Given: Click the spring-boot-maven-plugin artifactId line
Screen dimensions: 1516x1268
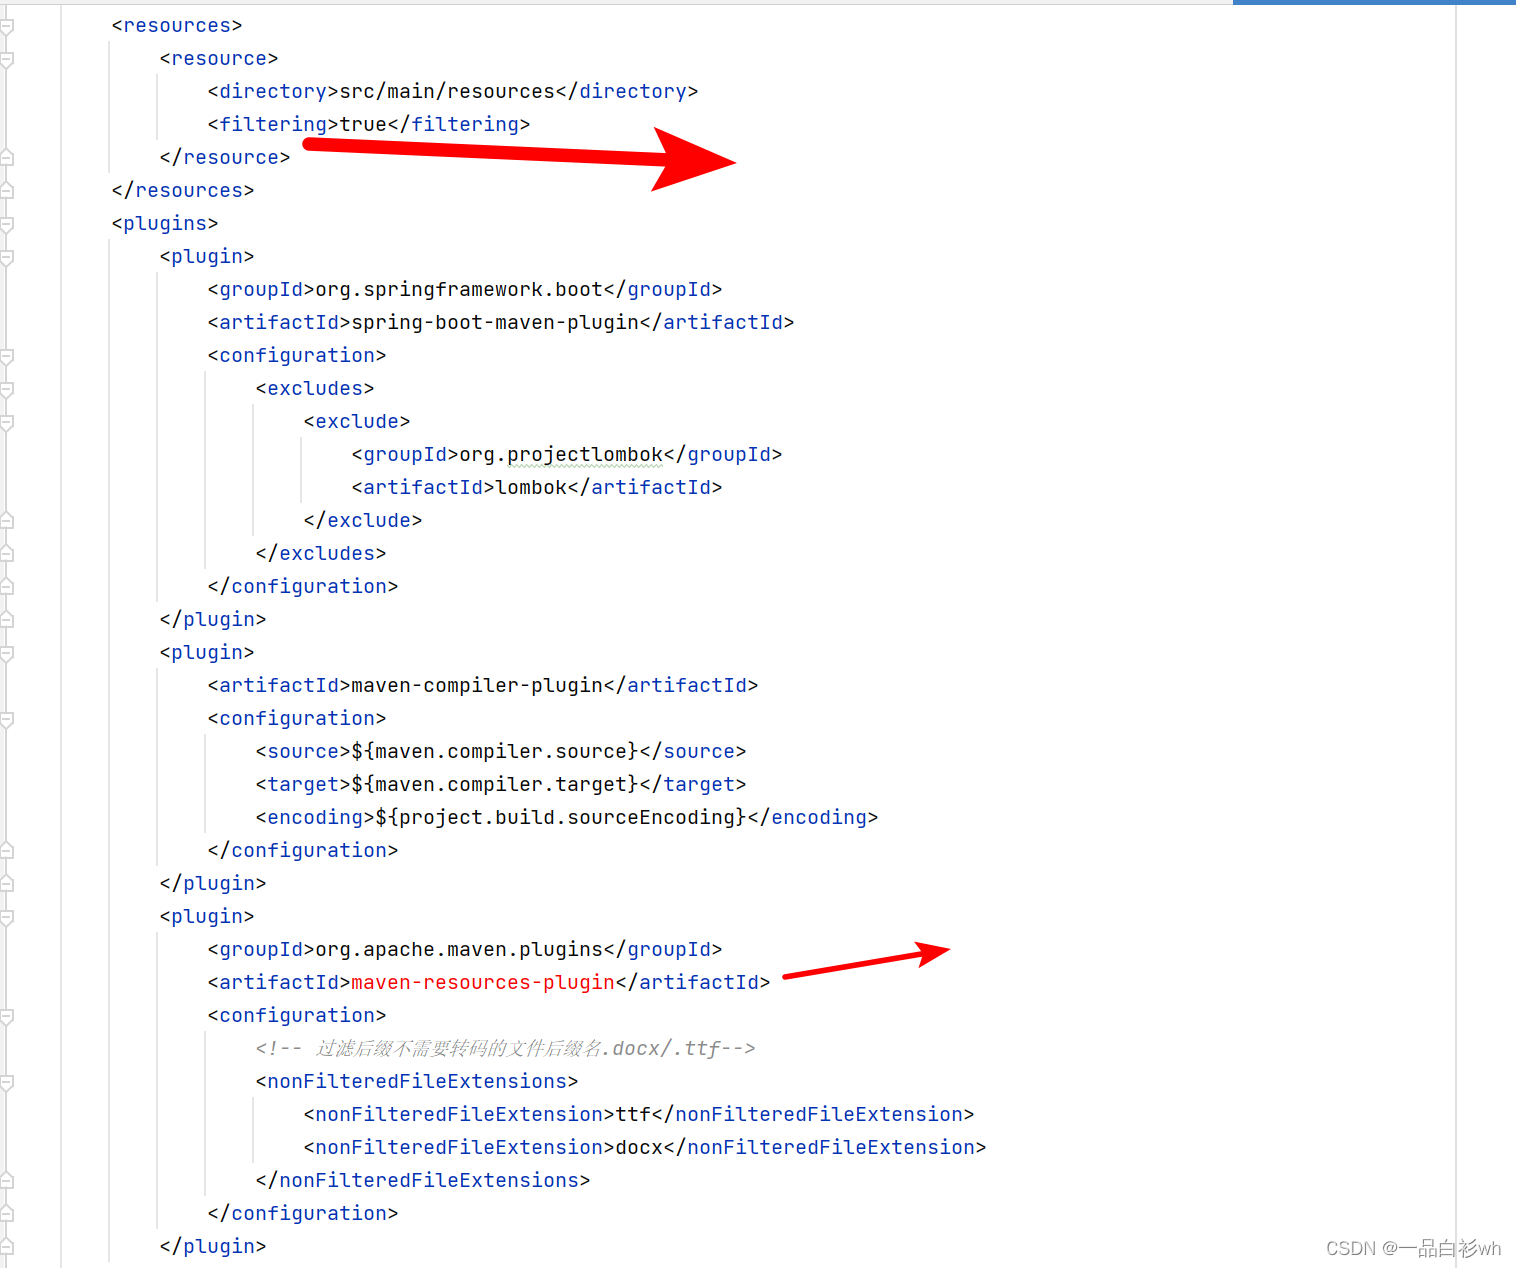Looking at the screenshot, I should (x=501, y=322).
